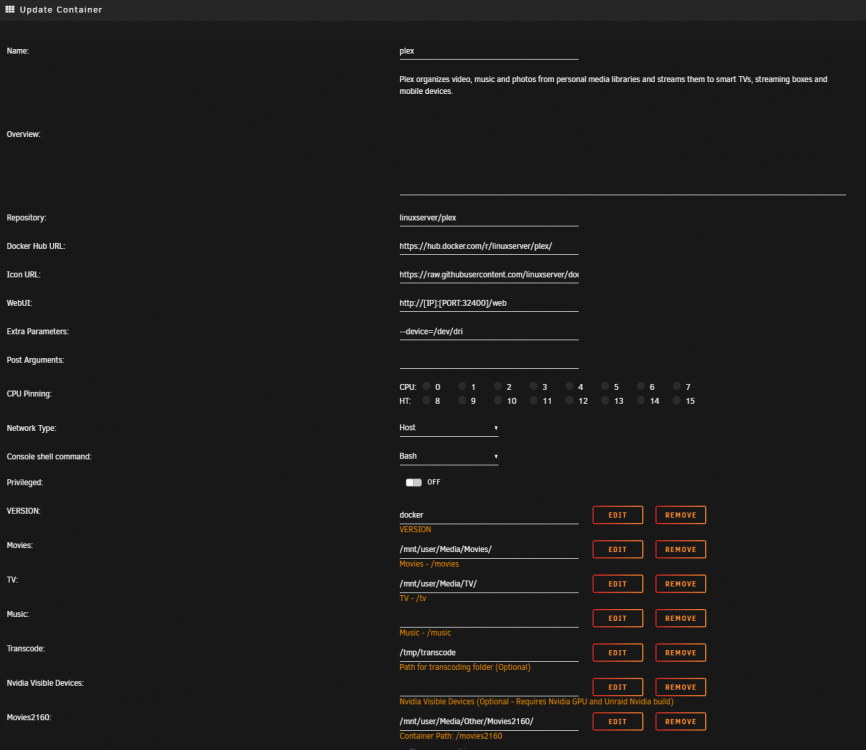Remove the Music path mapping
This screenshot has width=866, height=750.
(x=680, y=618)
